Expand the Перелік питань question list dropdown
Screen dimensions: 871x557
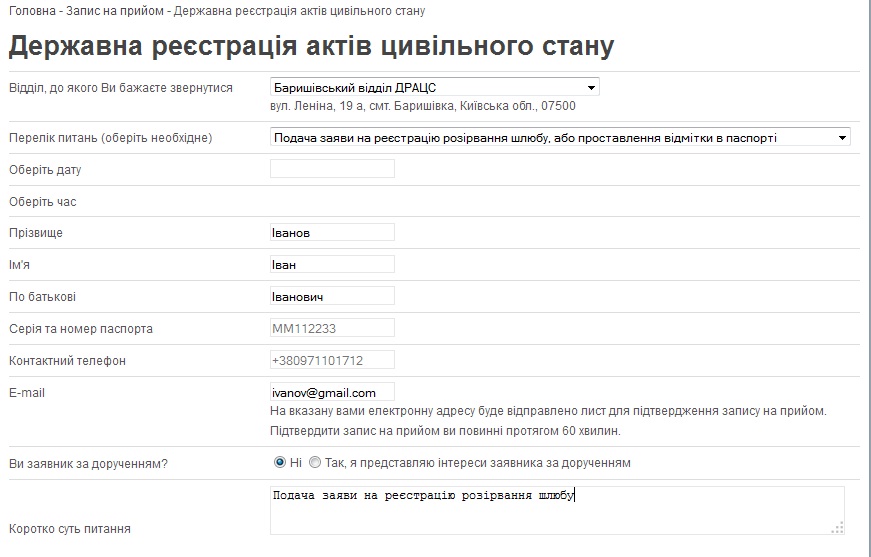560,137
